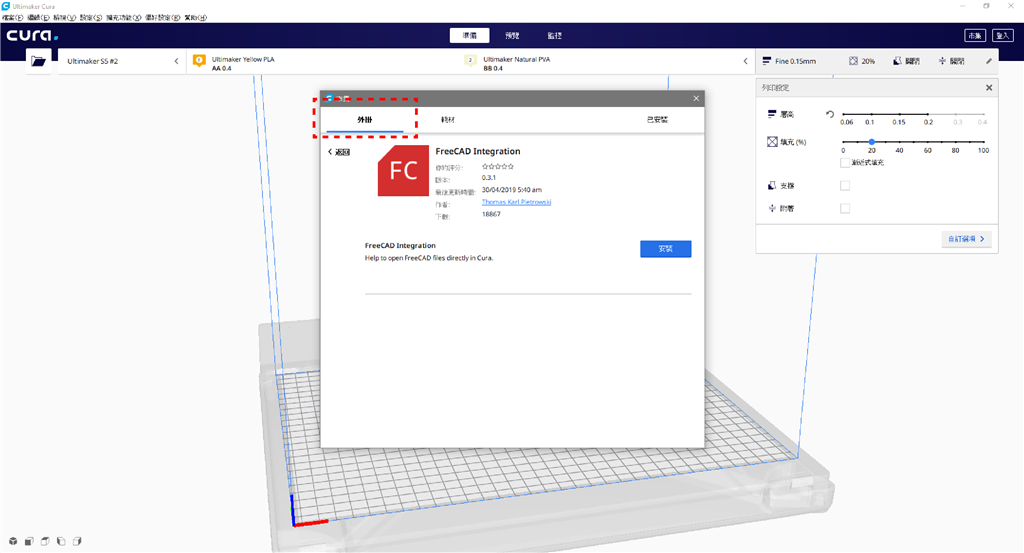Click the Fine 0.15mm profile icon

point(765,61)
